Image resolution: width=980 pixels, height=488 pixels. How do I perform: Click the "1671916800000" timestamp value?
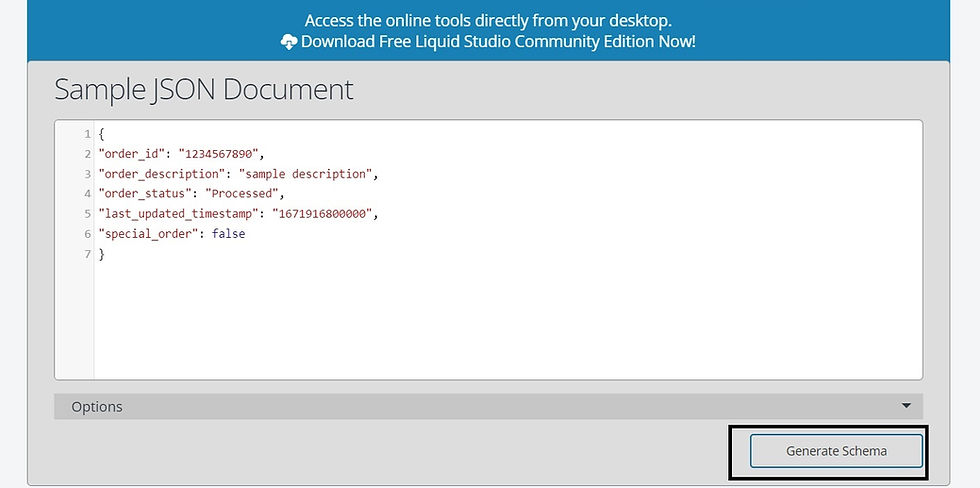click(322, 214)
